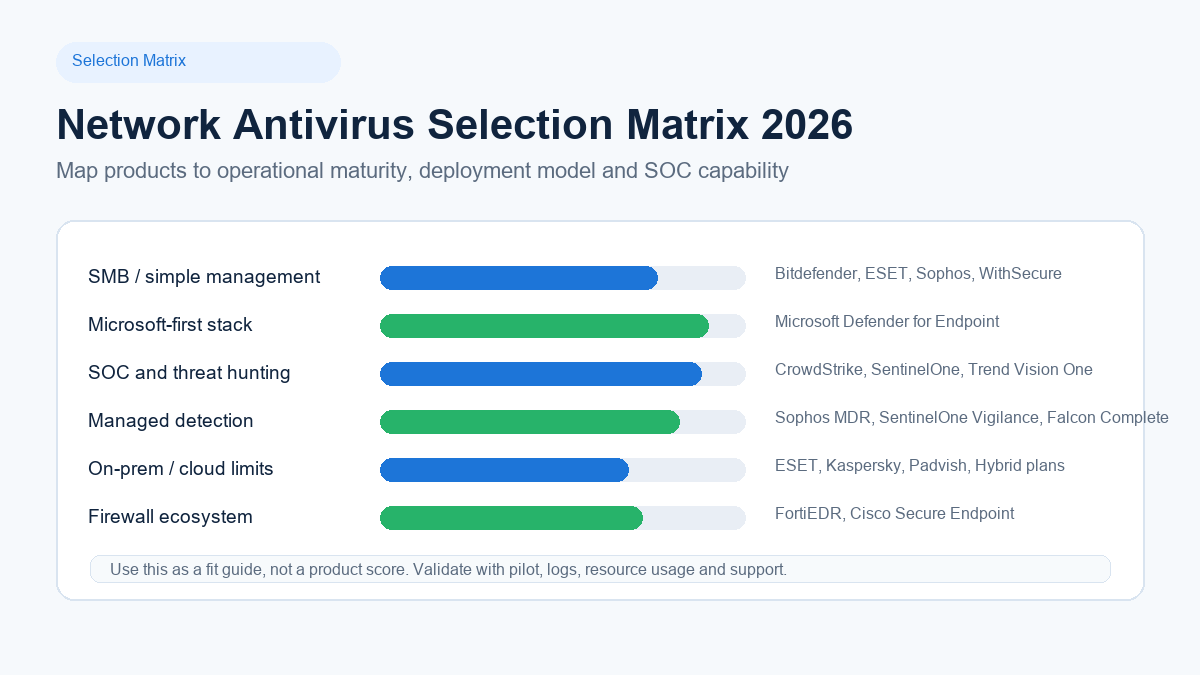Click the SOC and threat hunting label

tap(189, 373)
